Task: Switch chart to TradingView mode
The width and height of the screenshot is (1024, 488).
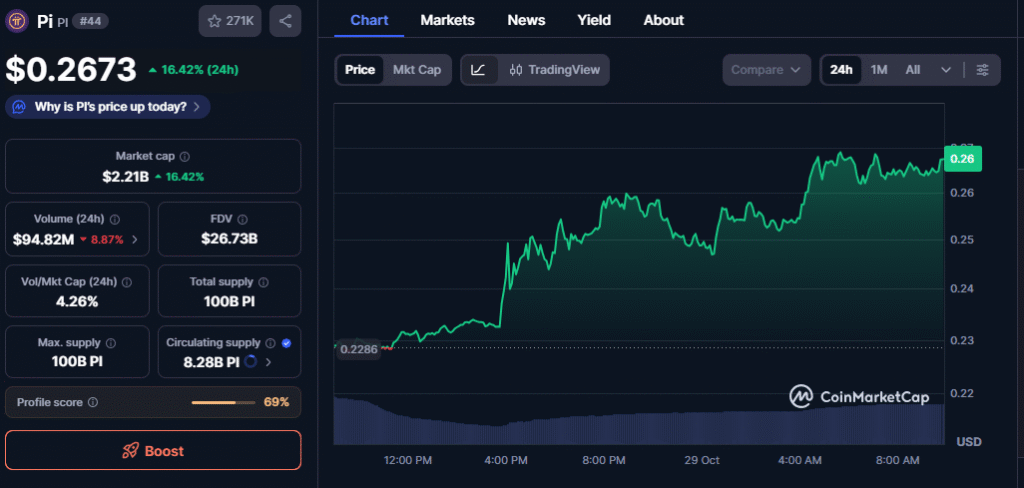Action: [553, 70]
